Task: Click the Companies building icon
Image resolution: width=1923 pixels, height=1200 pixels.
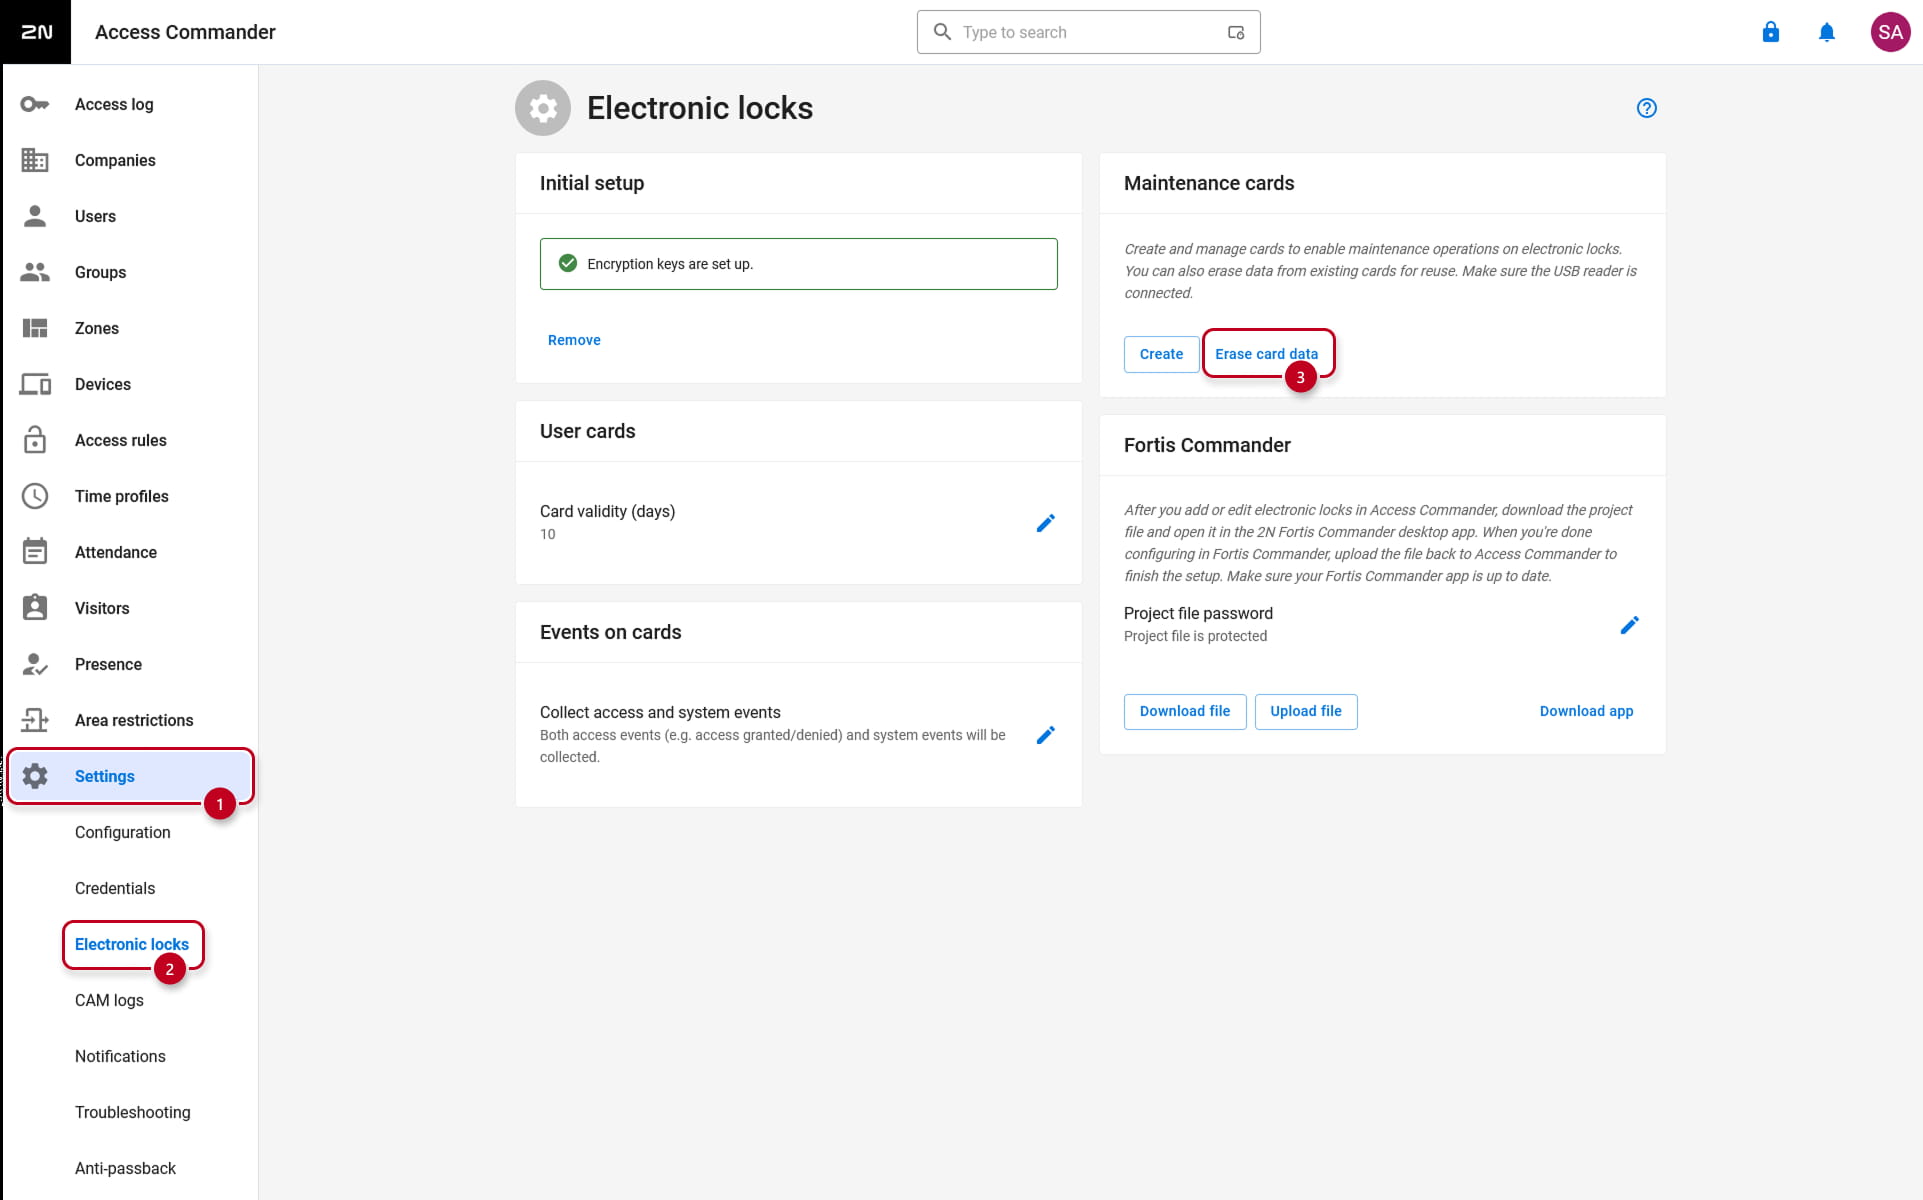Action: tap(35, 160)
